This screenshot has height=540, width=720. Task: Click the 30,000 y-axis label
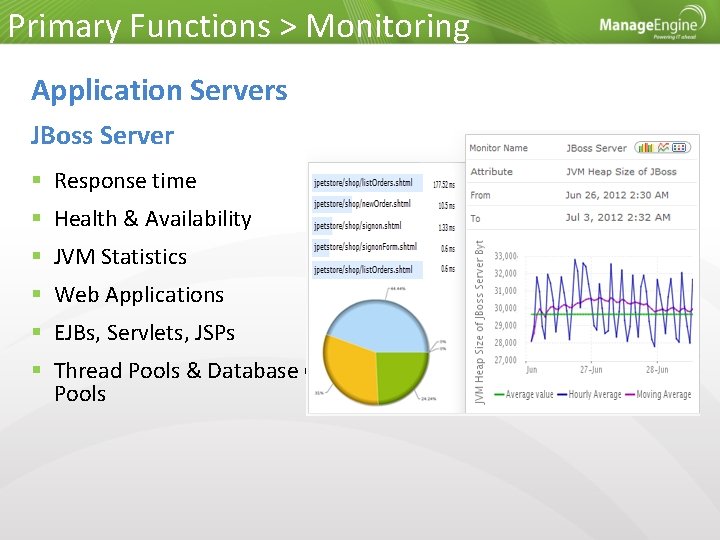[506, 308]
